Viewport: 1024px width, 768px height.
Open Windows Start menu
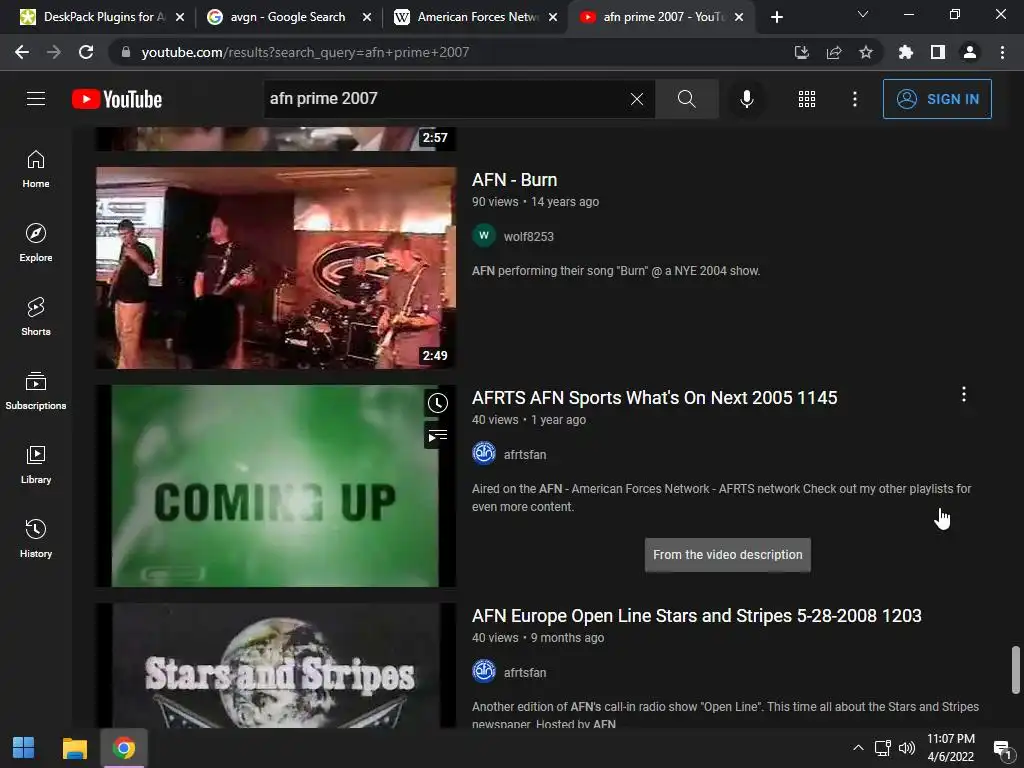pos(24,748)
